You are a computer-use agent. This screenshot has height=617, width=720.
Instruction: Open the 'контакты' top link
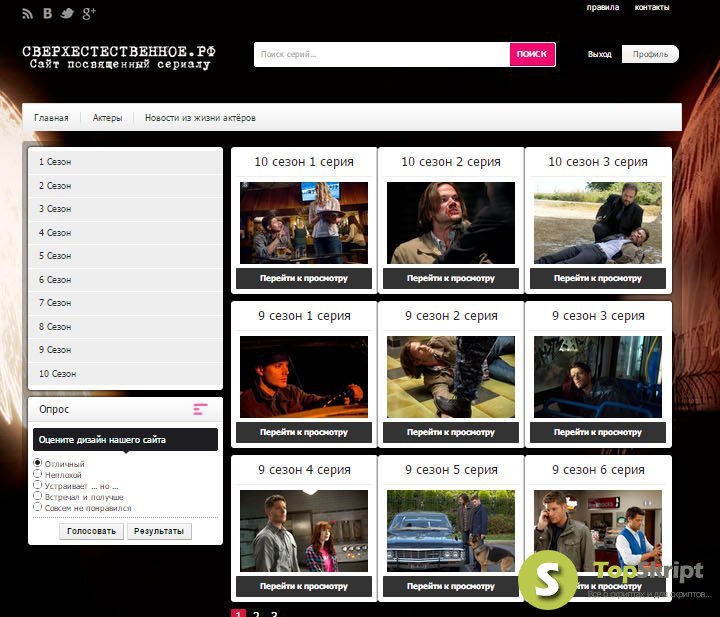click(x=652, y=7)
